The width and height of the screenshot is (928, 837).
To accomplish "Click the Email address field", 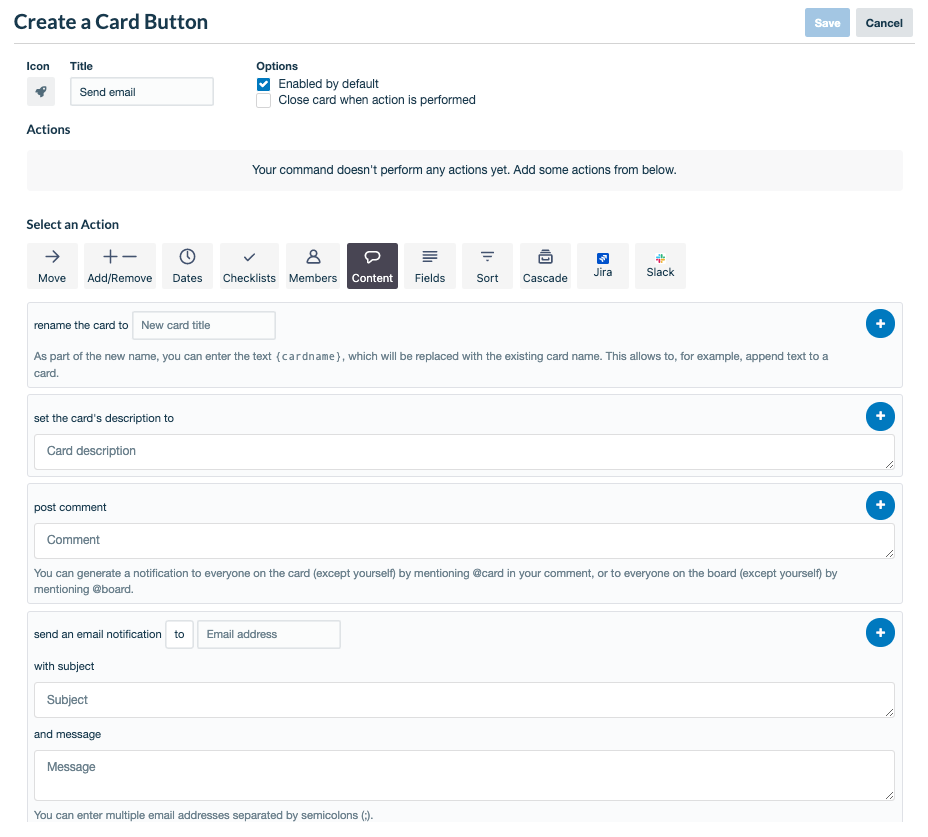I will point(269,635).
